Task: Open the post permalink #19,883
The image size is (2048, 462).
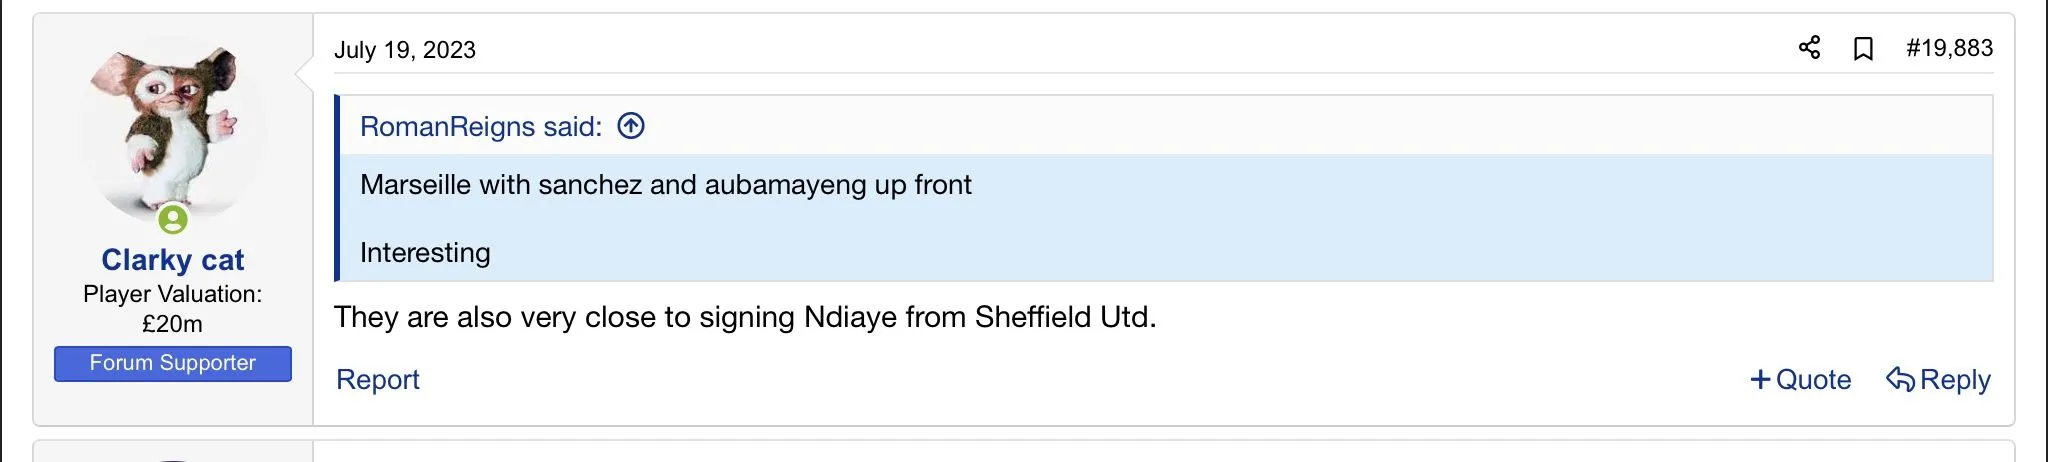Action: (1949, 48)
